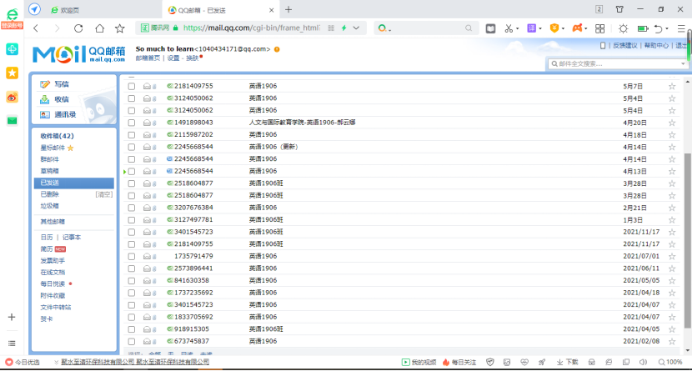Viewport: 693px width, 371px height.
Task: Star the mail dated 2021/02/08
Action: pyautogui.click(x=672, y=341)
